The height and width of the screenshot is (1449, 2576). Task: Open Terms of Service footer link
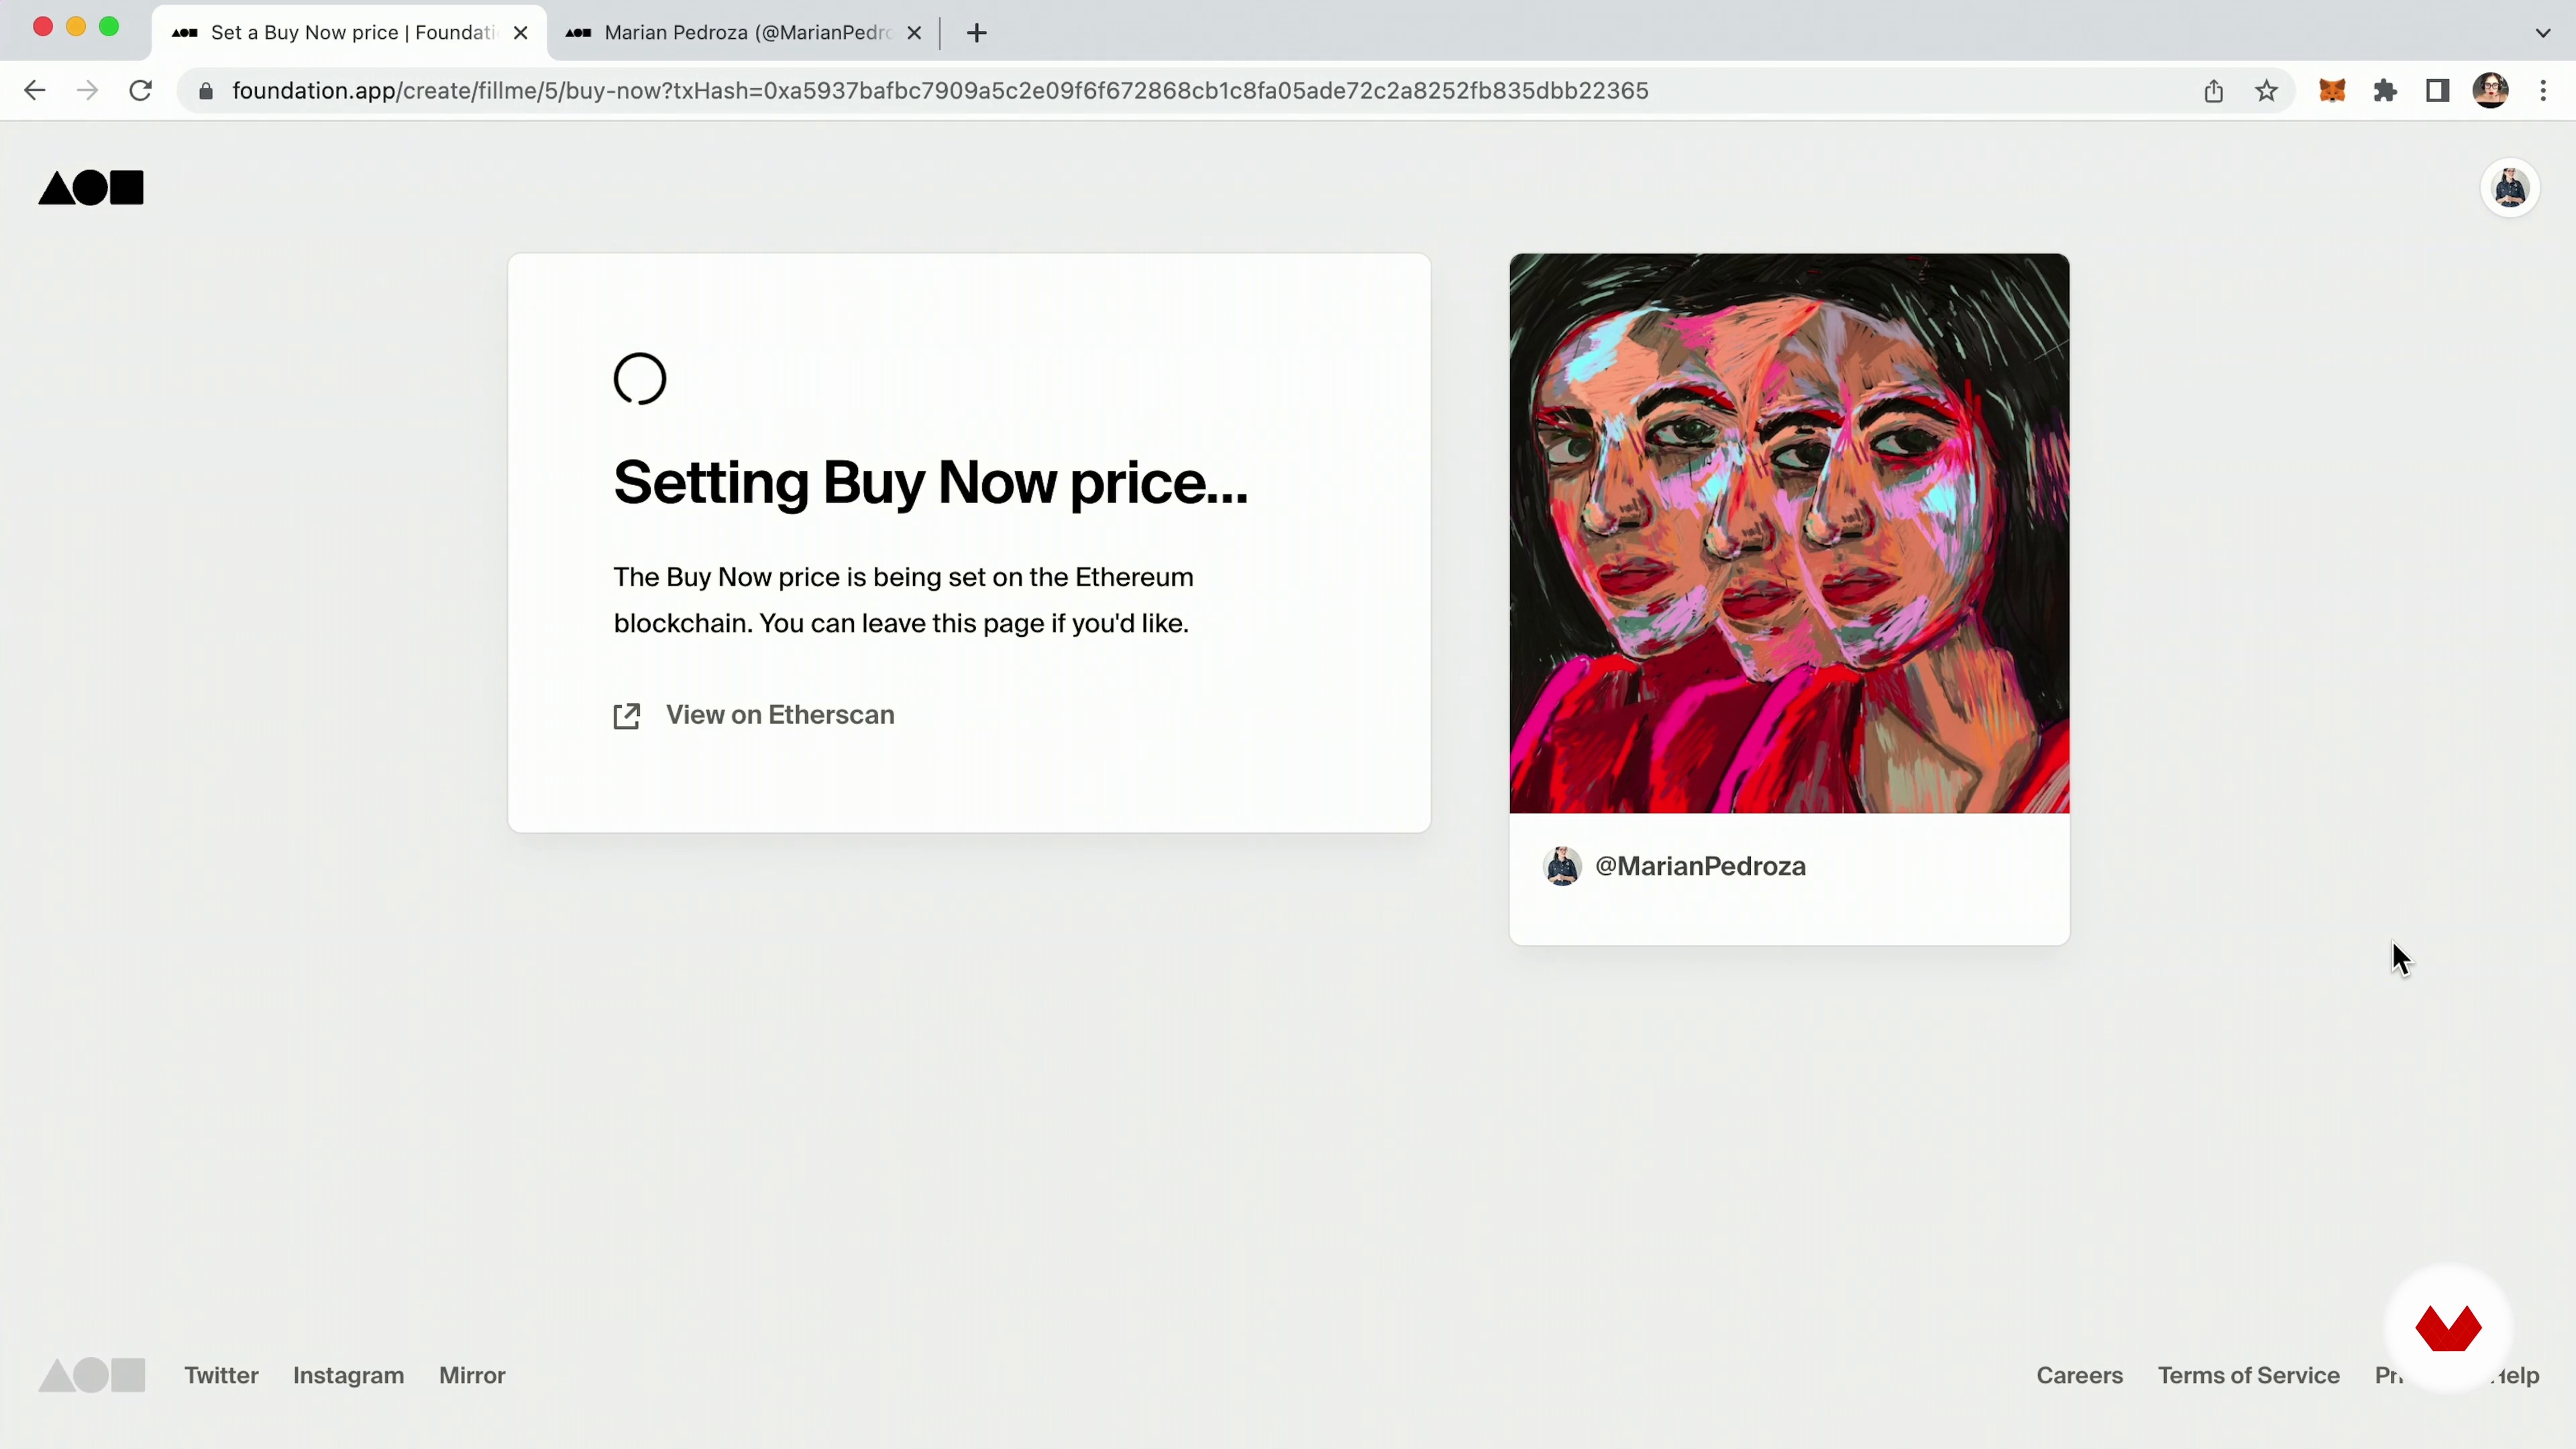coord(2248,1375)
